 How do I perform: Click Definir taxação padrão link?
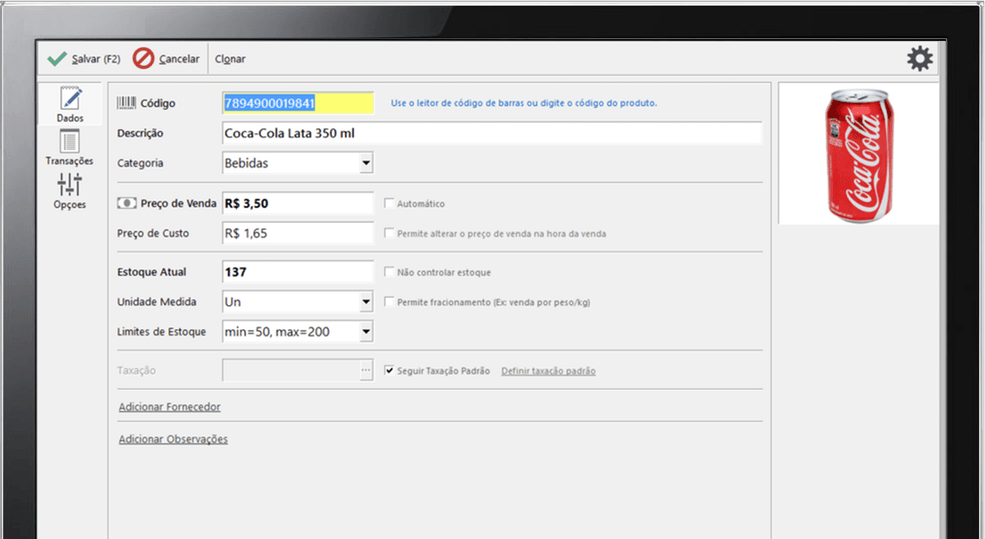[x=548, y=371]
